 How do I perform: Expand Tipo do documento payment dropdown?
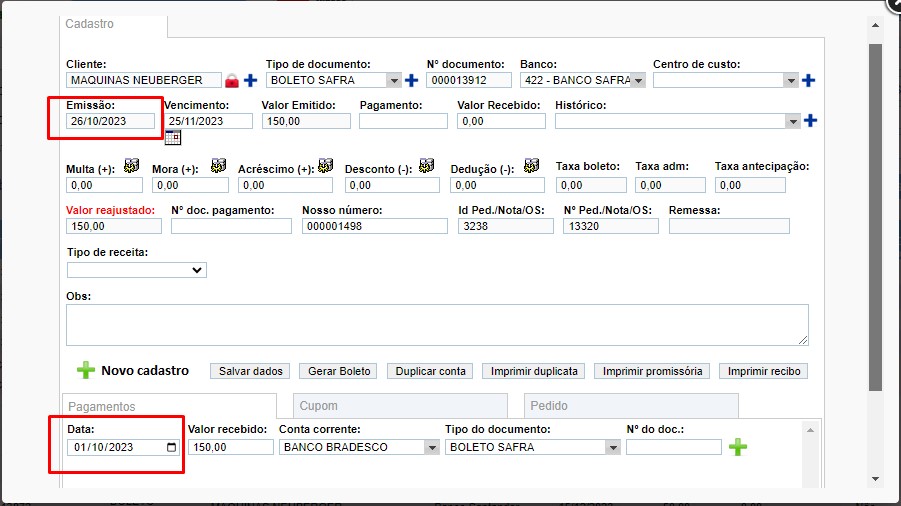(613, 447)
